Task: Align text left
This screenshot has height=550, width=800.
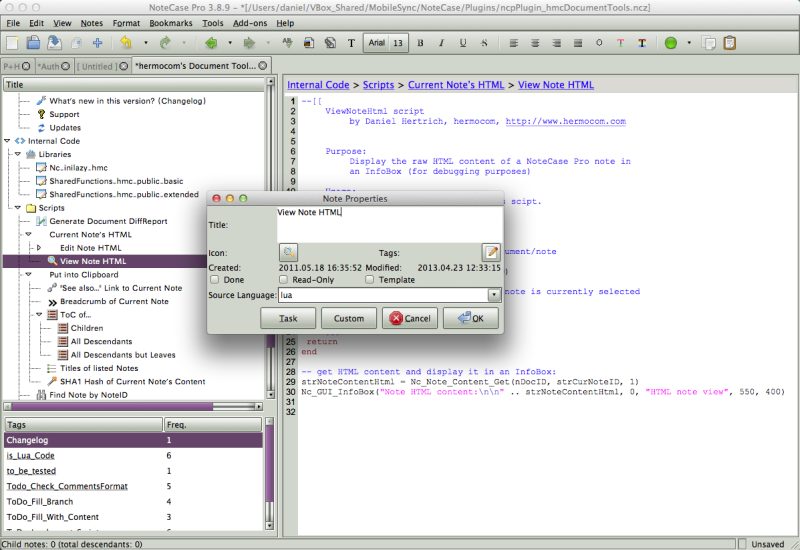Action: (x=514, y=43)
